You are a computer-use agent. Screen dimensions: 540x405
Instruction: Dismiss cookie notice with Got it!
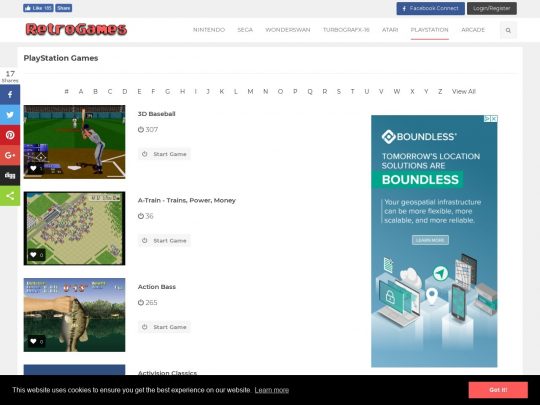(x=498, y=390)
